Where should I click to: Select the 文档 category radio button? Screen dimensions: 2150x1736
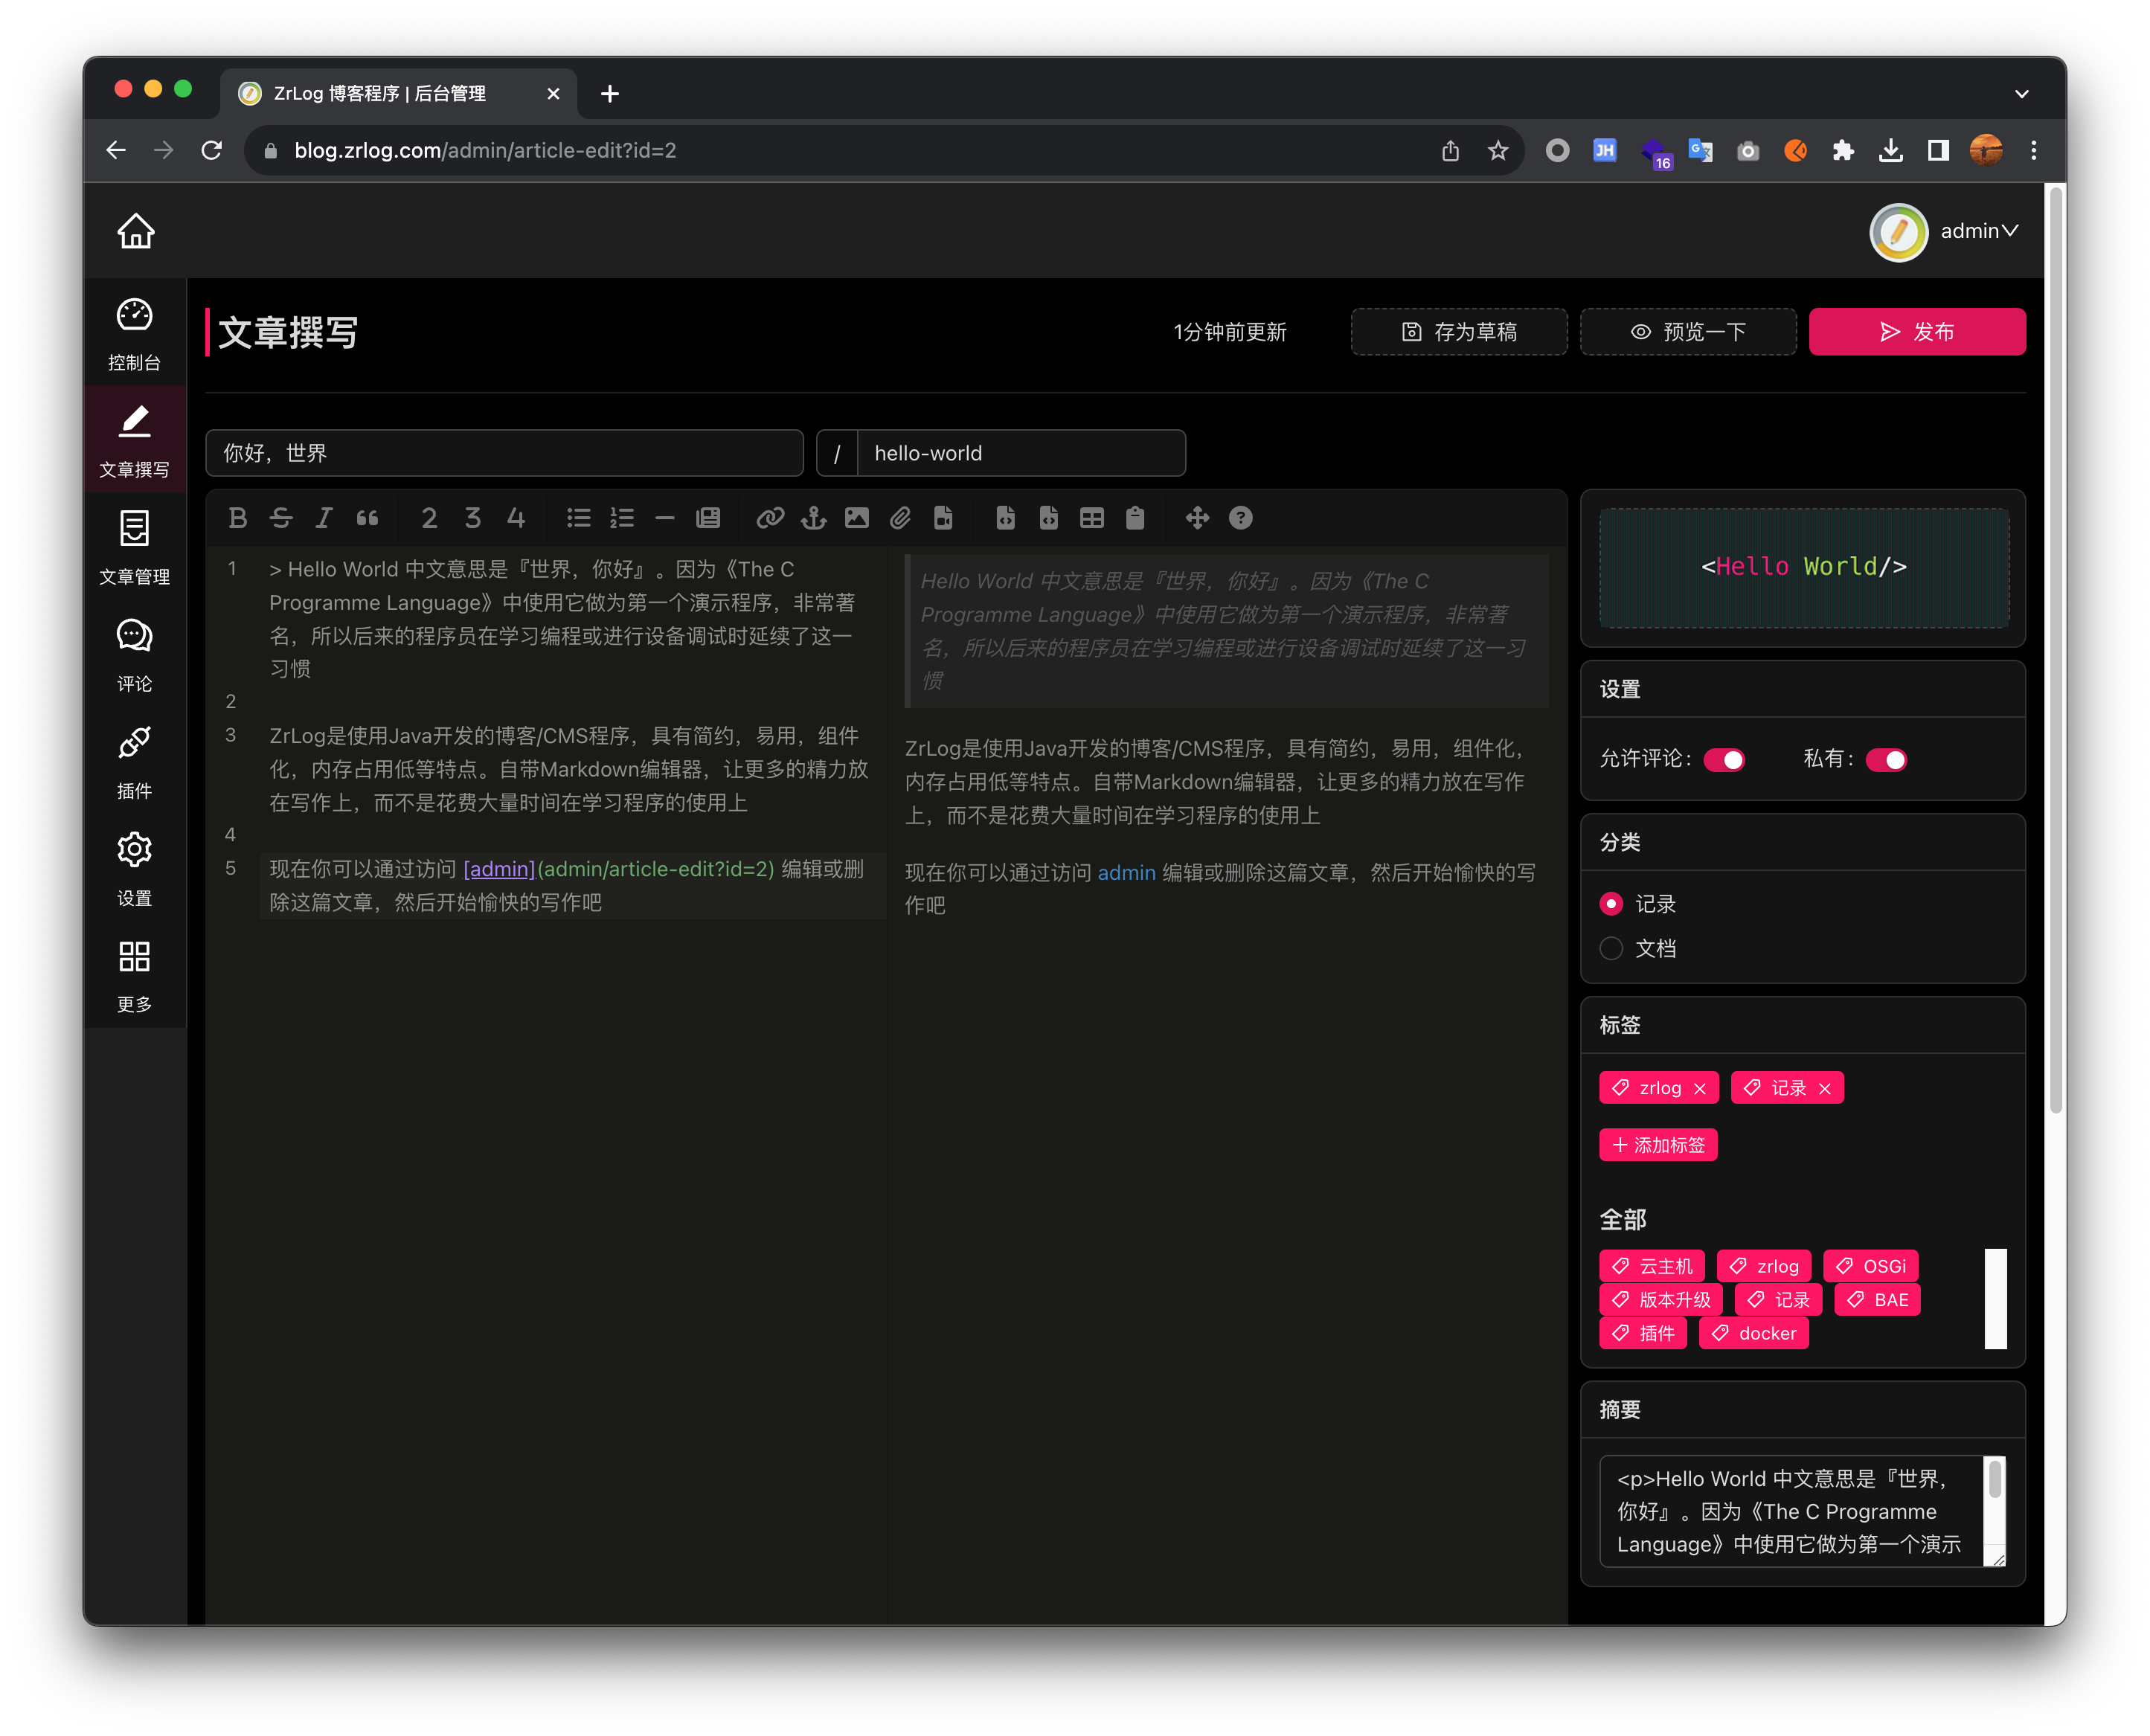click(x=1611, y=948)
